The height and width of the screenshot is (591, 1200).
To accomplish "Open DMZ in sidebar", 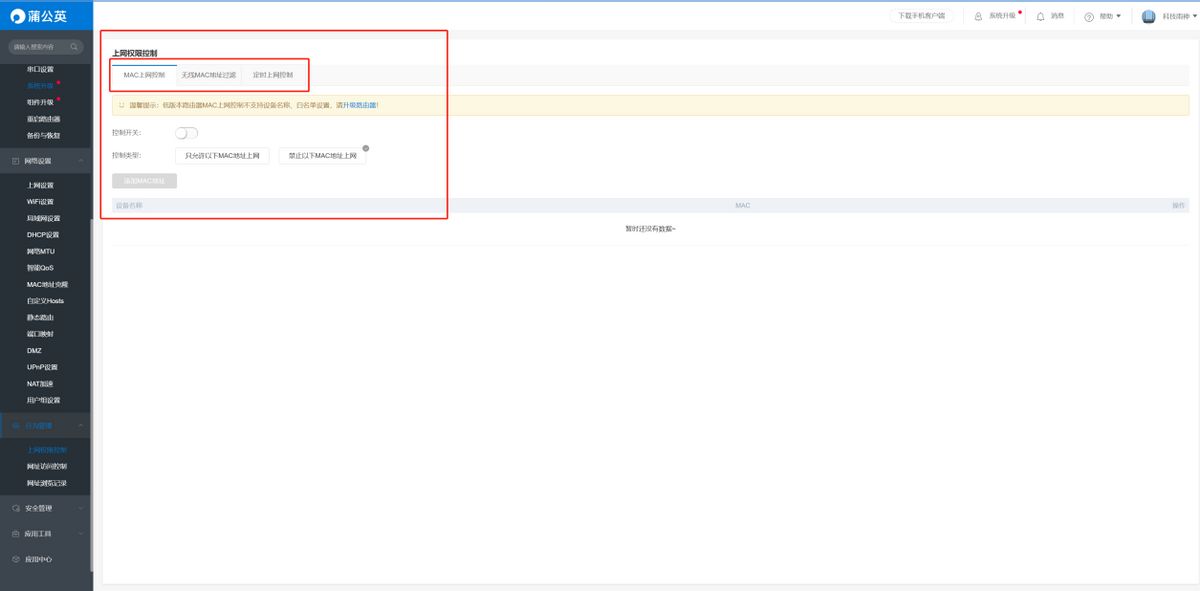I will [x=35, y=350].
